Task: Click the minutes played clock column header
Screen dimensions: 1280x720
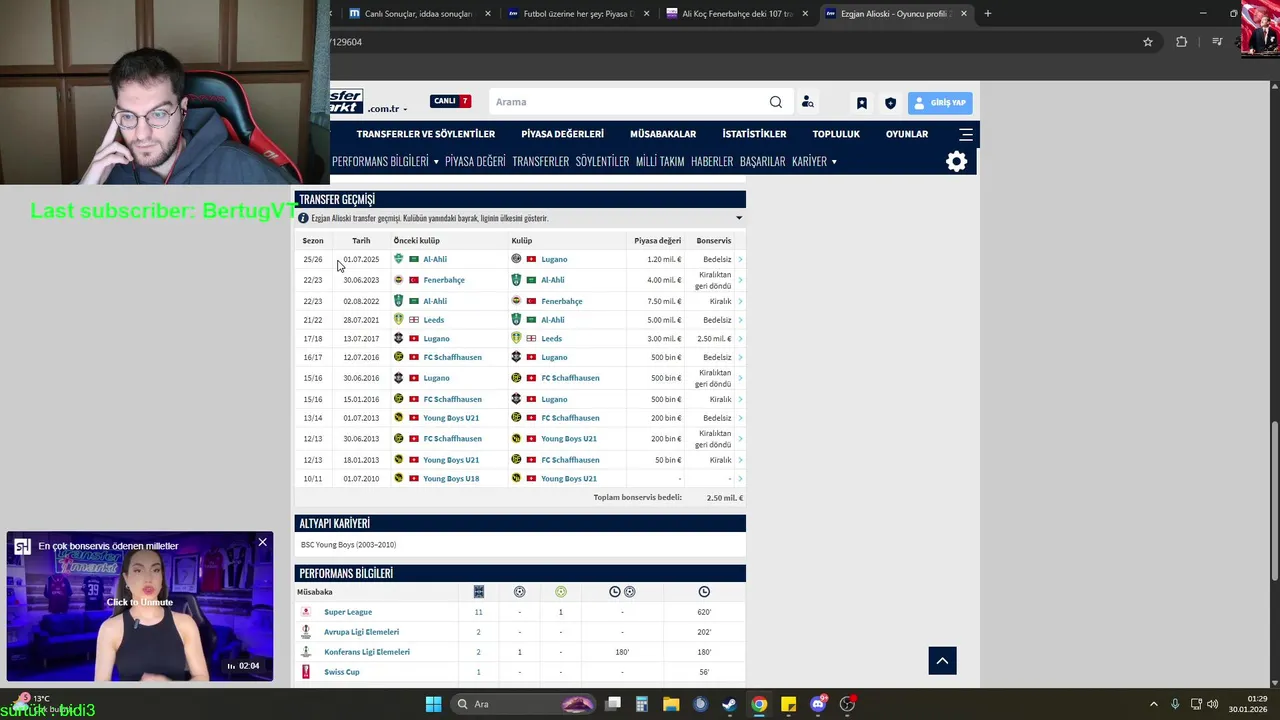Action: (704, 592)
